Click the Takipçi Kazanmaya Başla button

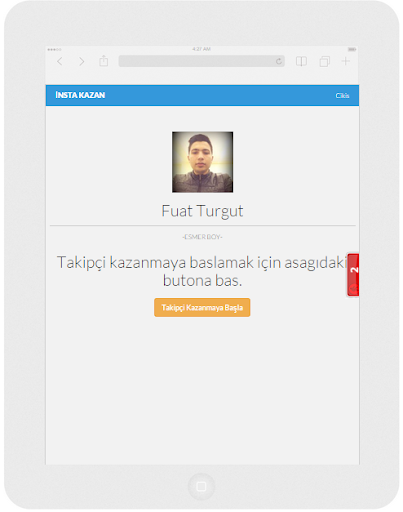[x=202, y=307]
